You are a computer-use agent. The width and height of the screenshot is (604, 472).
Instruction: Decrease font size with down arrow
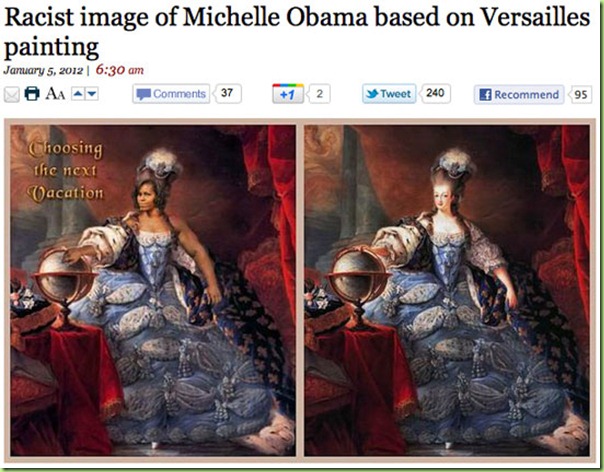coord(92,94)
